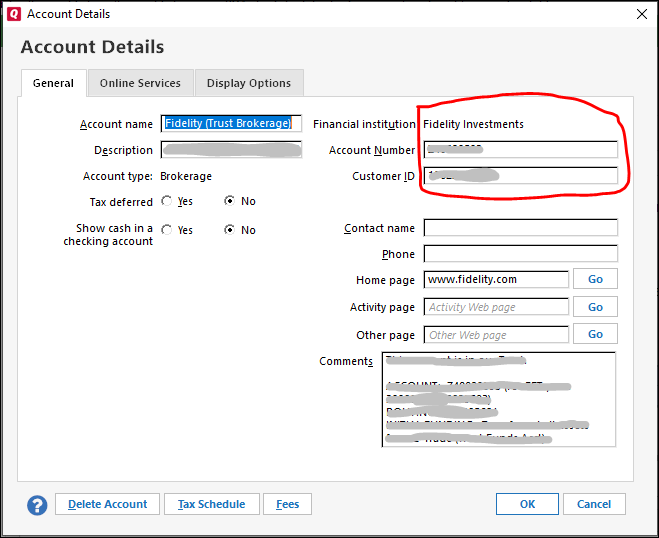
Task: Click Cancel to discard changes
Action: (x=594, y=504)
